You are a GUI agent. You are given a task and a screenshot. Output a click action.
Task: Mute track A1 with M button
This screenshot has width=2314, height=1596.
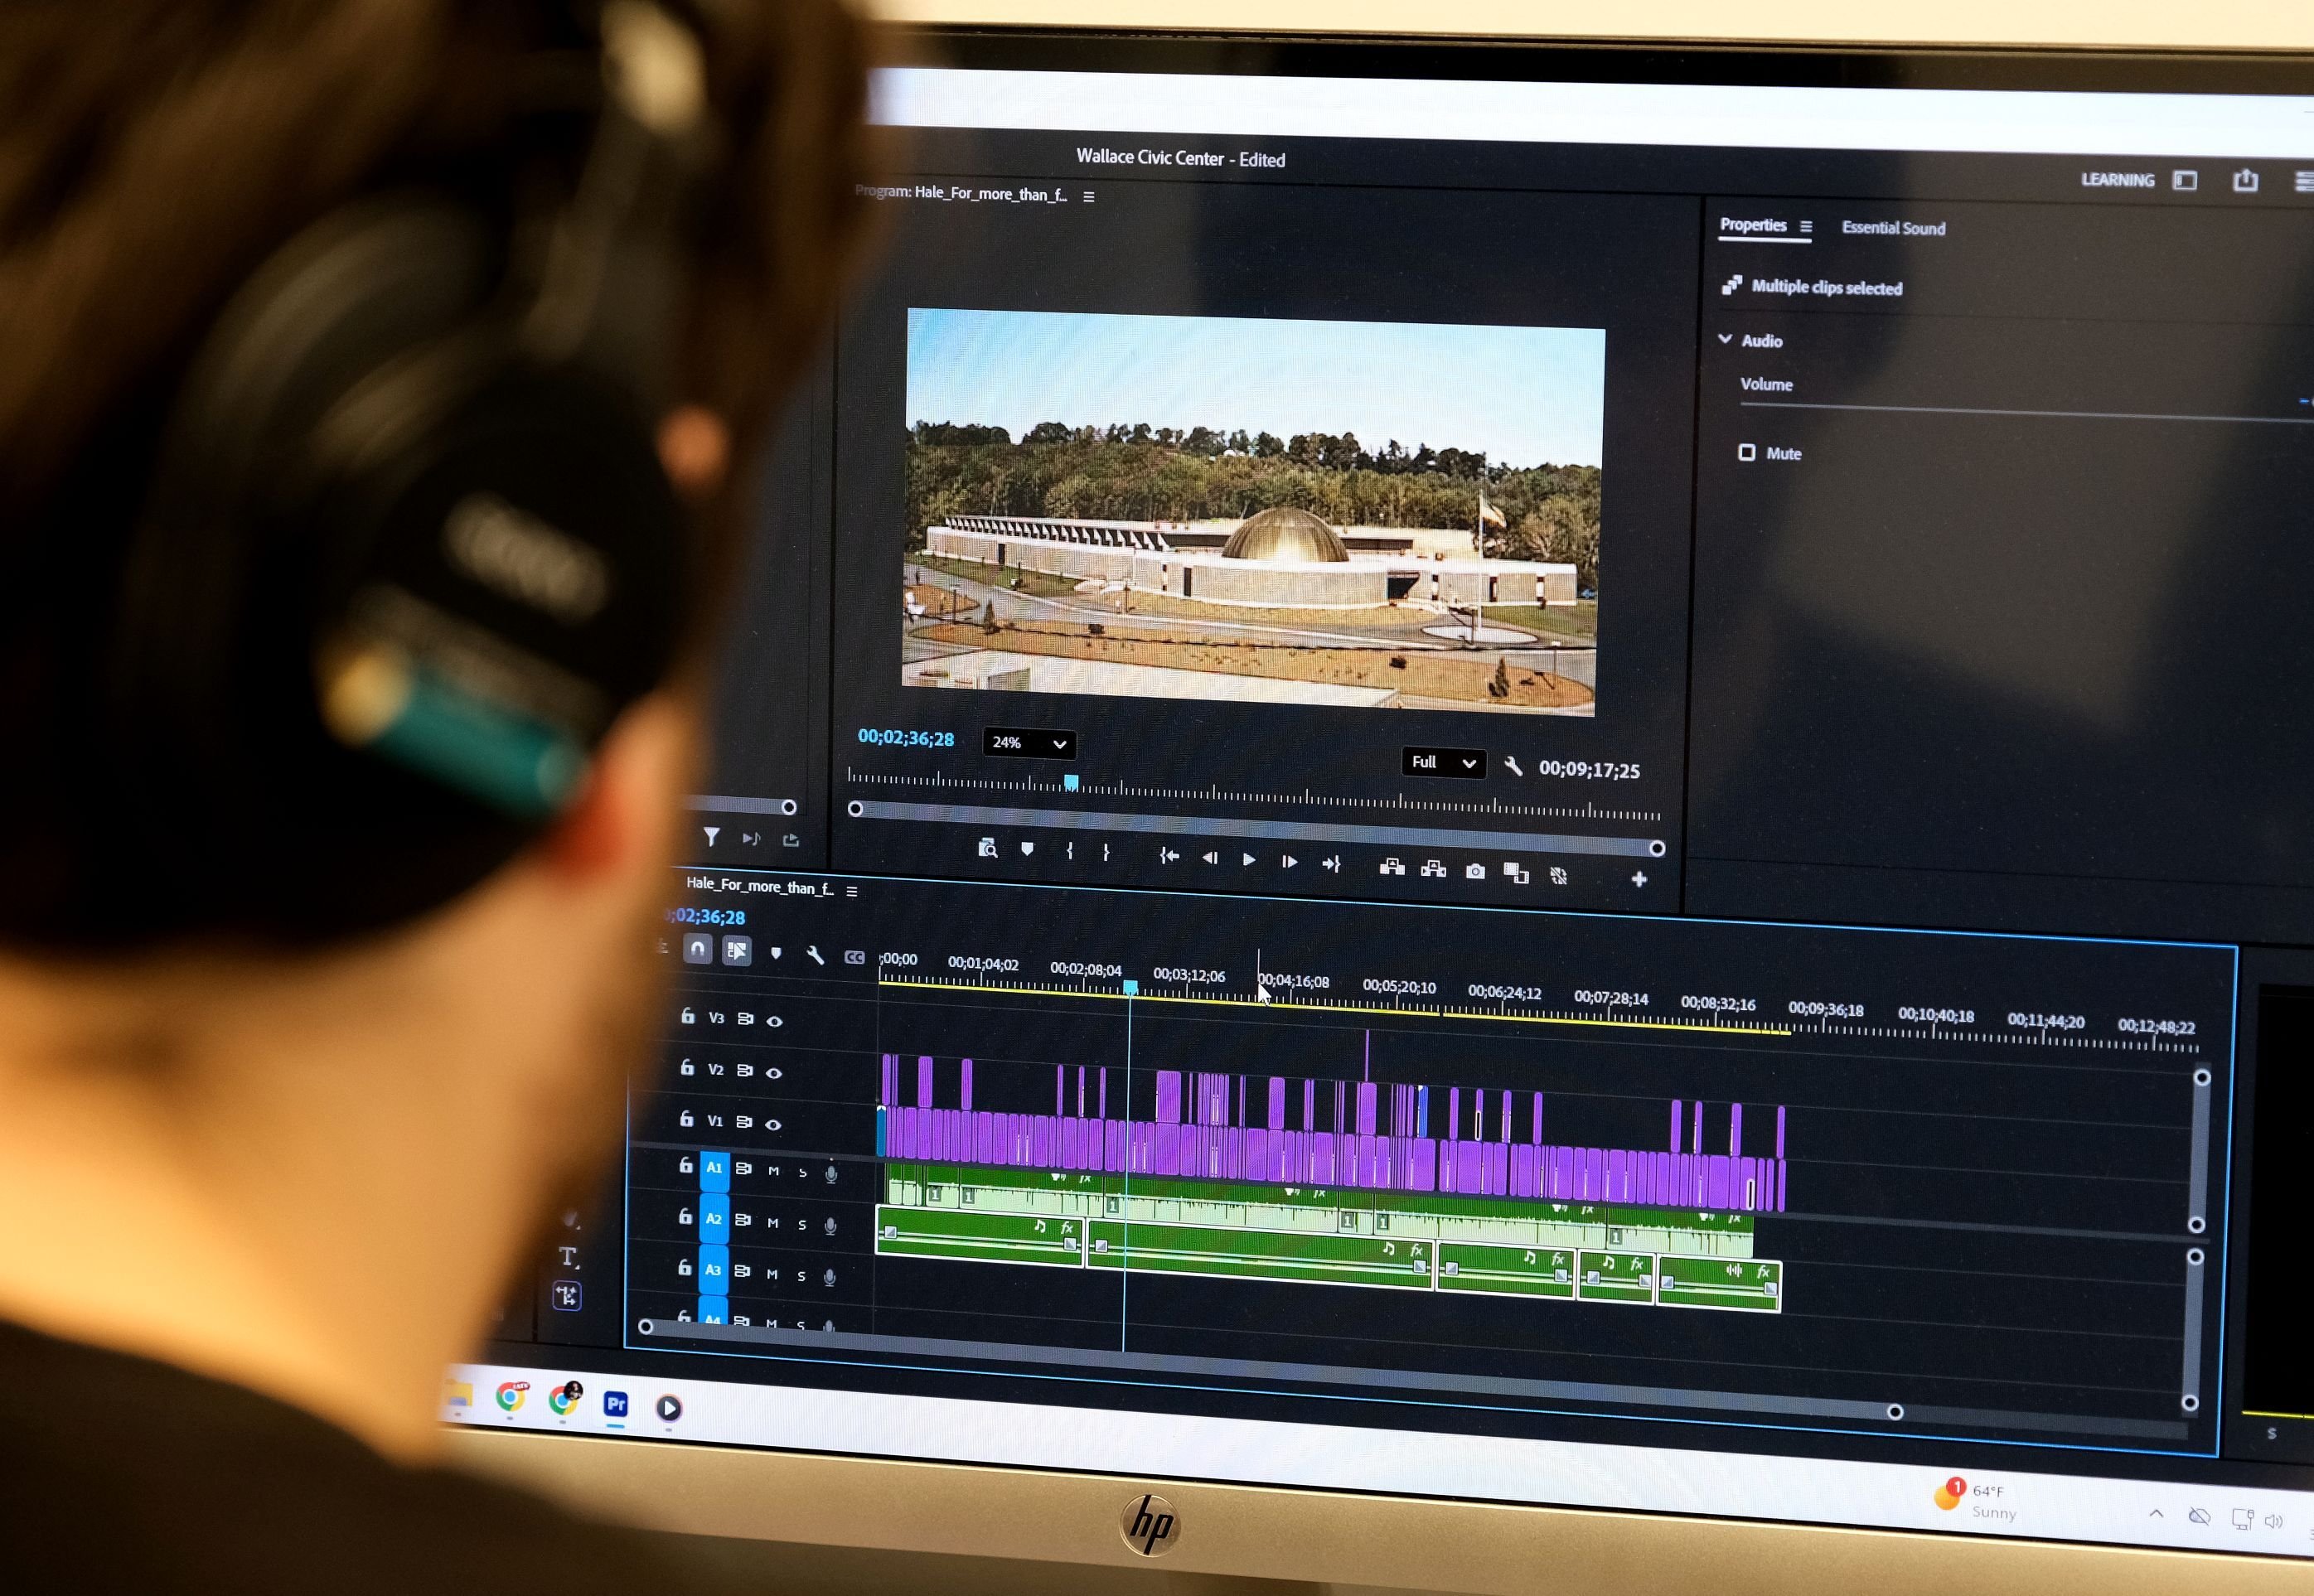[773, 1170]
